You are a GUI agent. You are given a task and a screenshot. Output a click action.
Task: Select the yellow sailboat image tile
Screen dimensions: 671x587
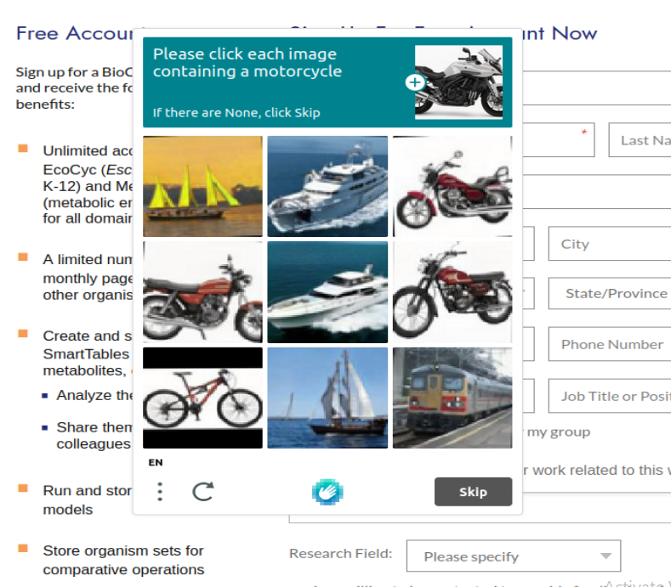pyautogui.click(x=203, y=187)
